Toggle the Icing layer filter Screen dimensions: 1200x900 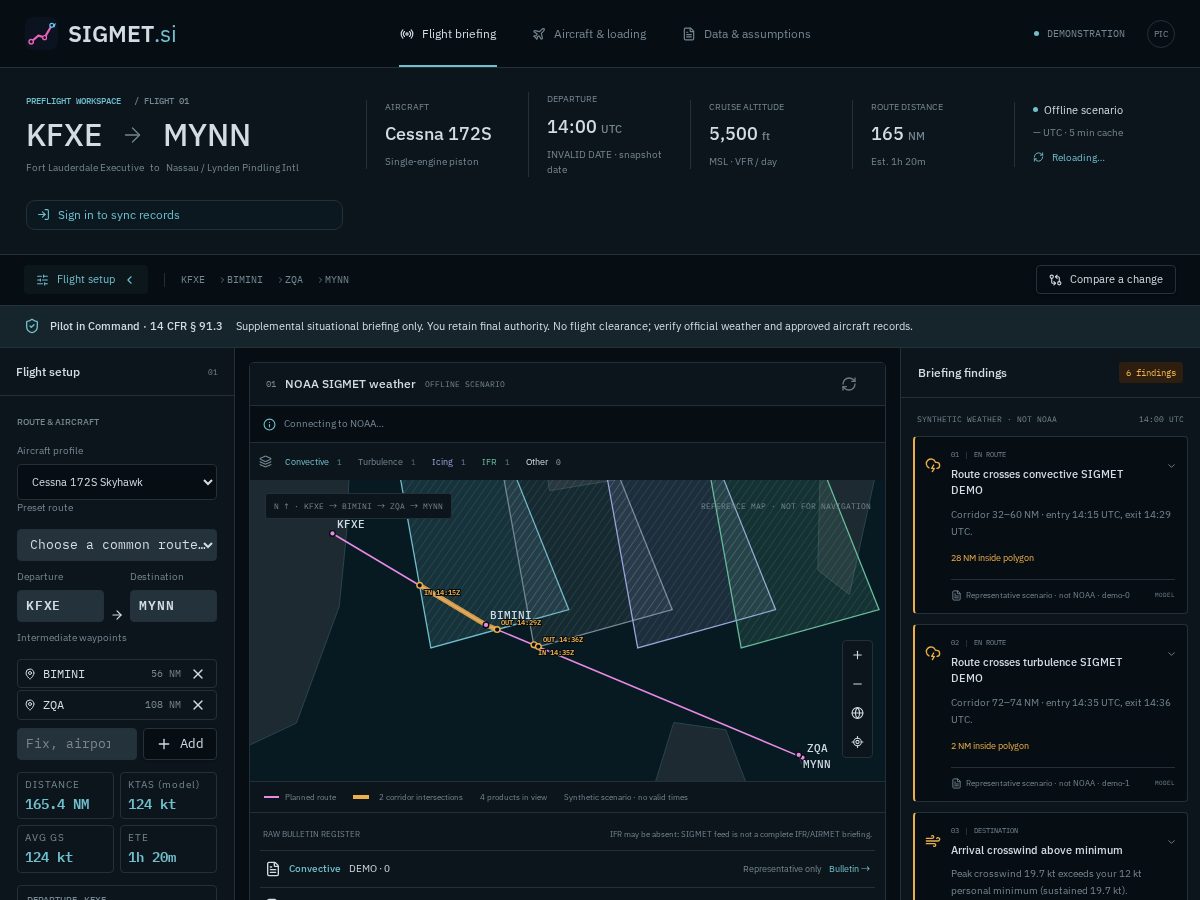[x=448, y=462]
